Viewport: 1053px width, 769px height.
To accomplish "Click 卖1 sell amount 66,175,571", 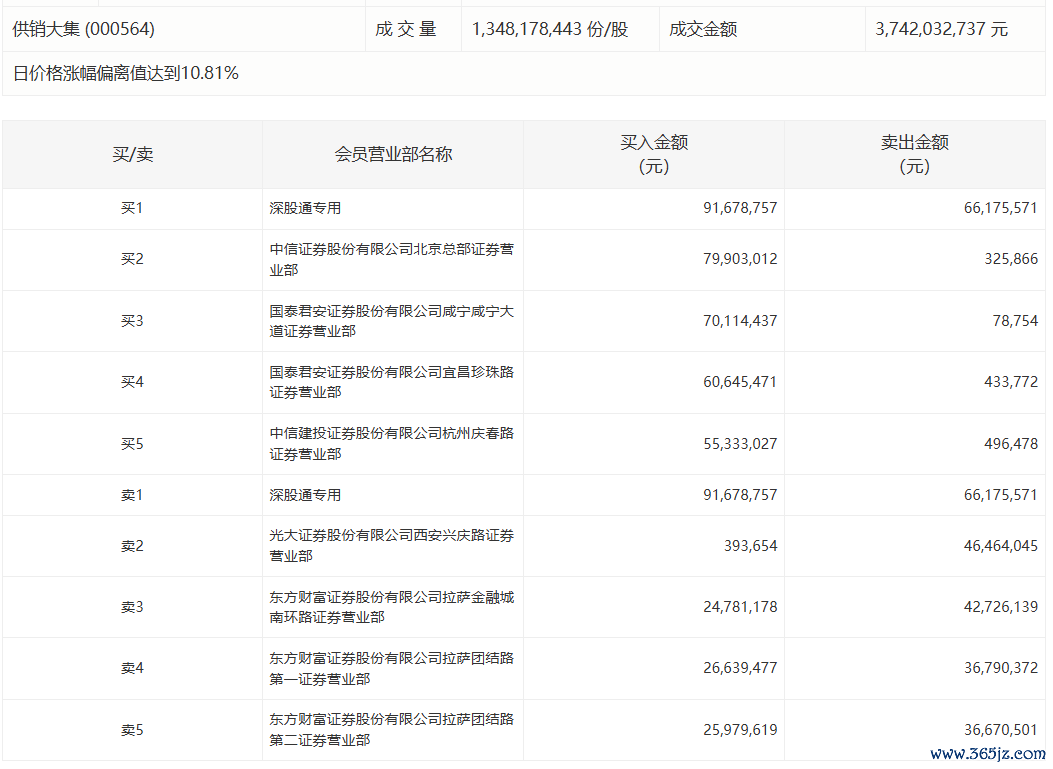I will coord(1001,495).
